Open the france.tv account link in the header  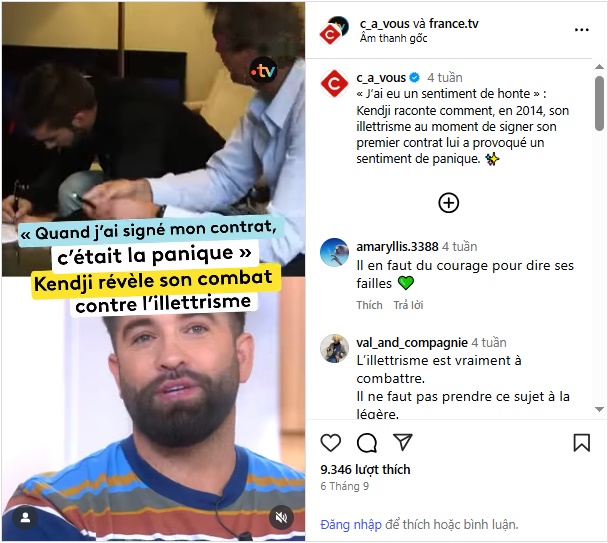point(454,24)
